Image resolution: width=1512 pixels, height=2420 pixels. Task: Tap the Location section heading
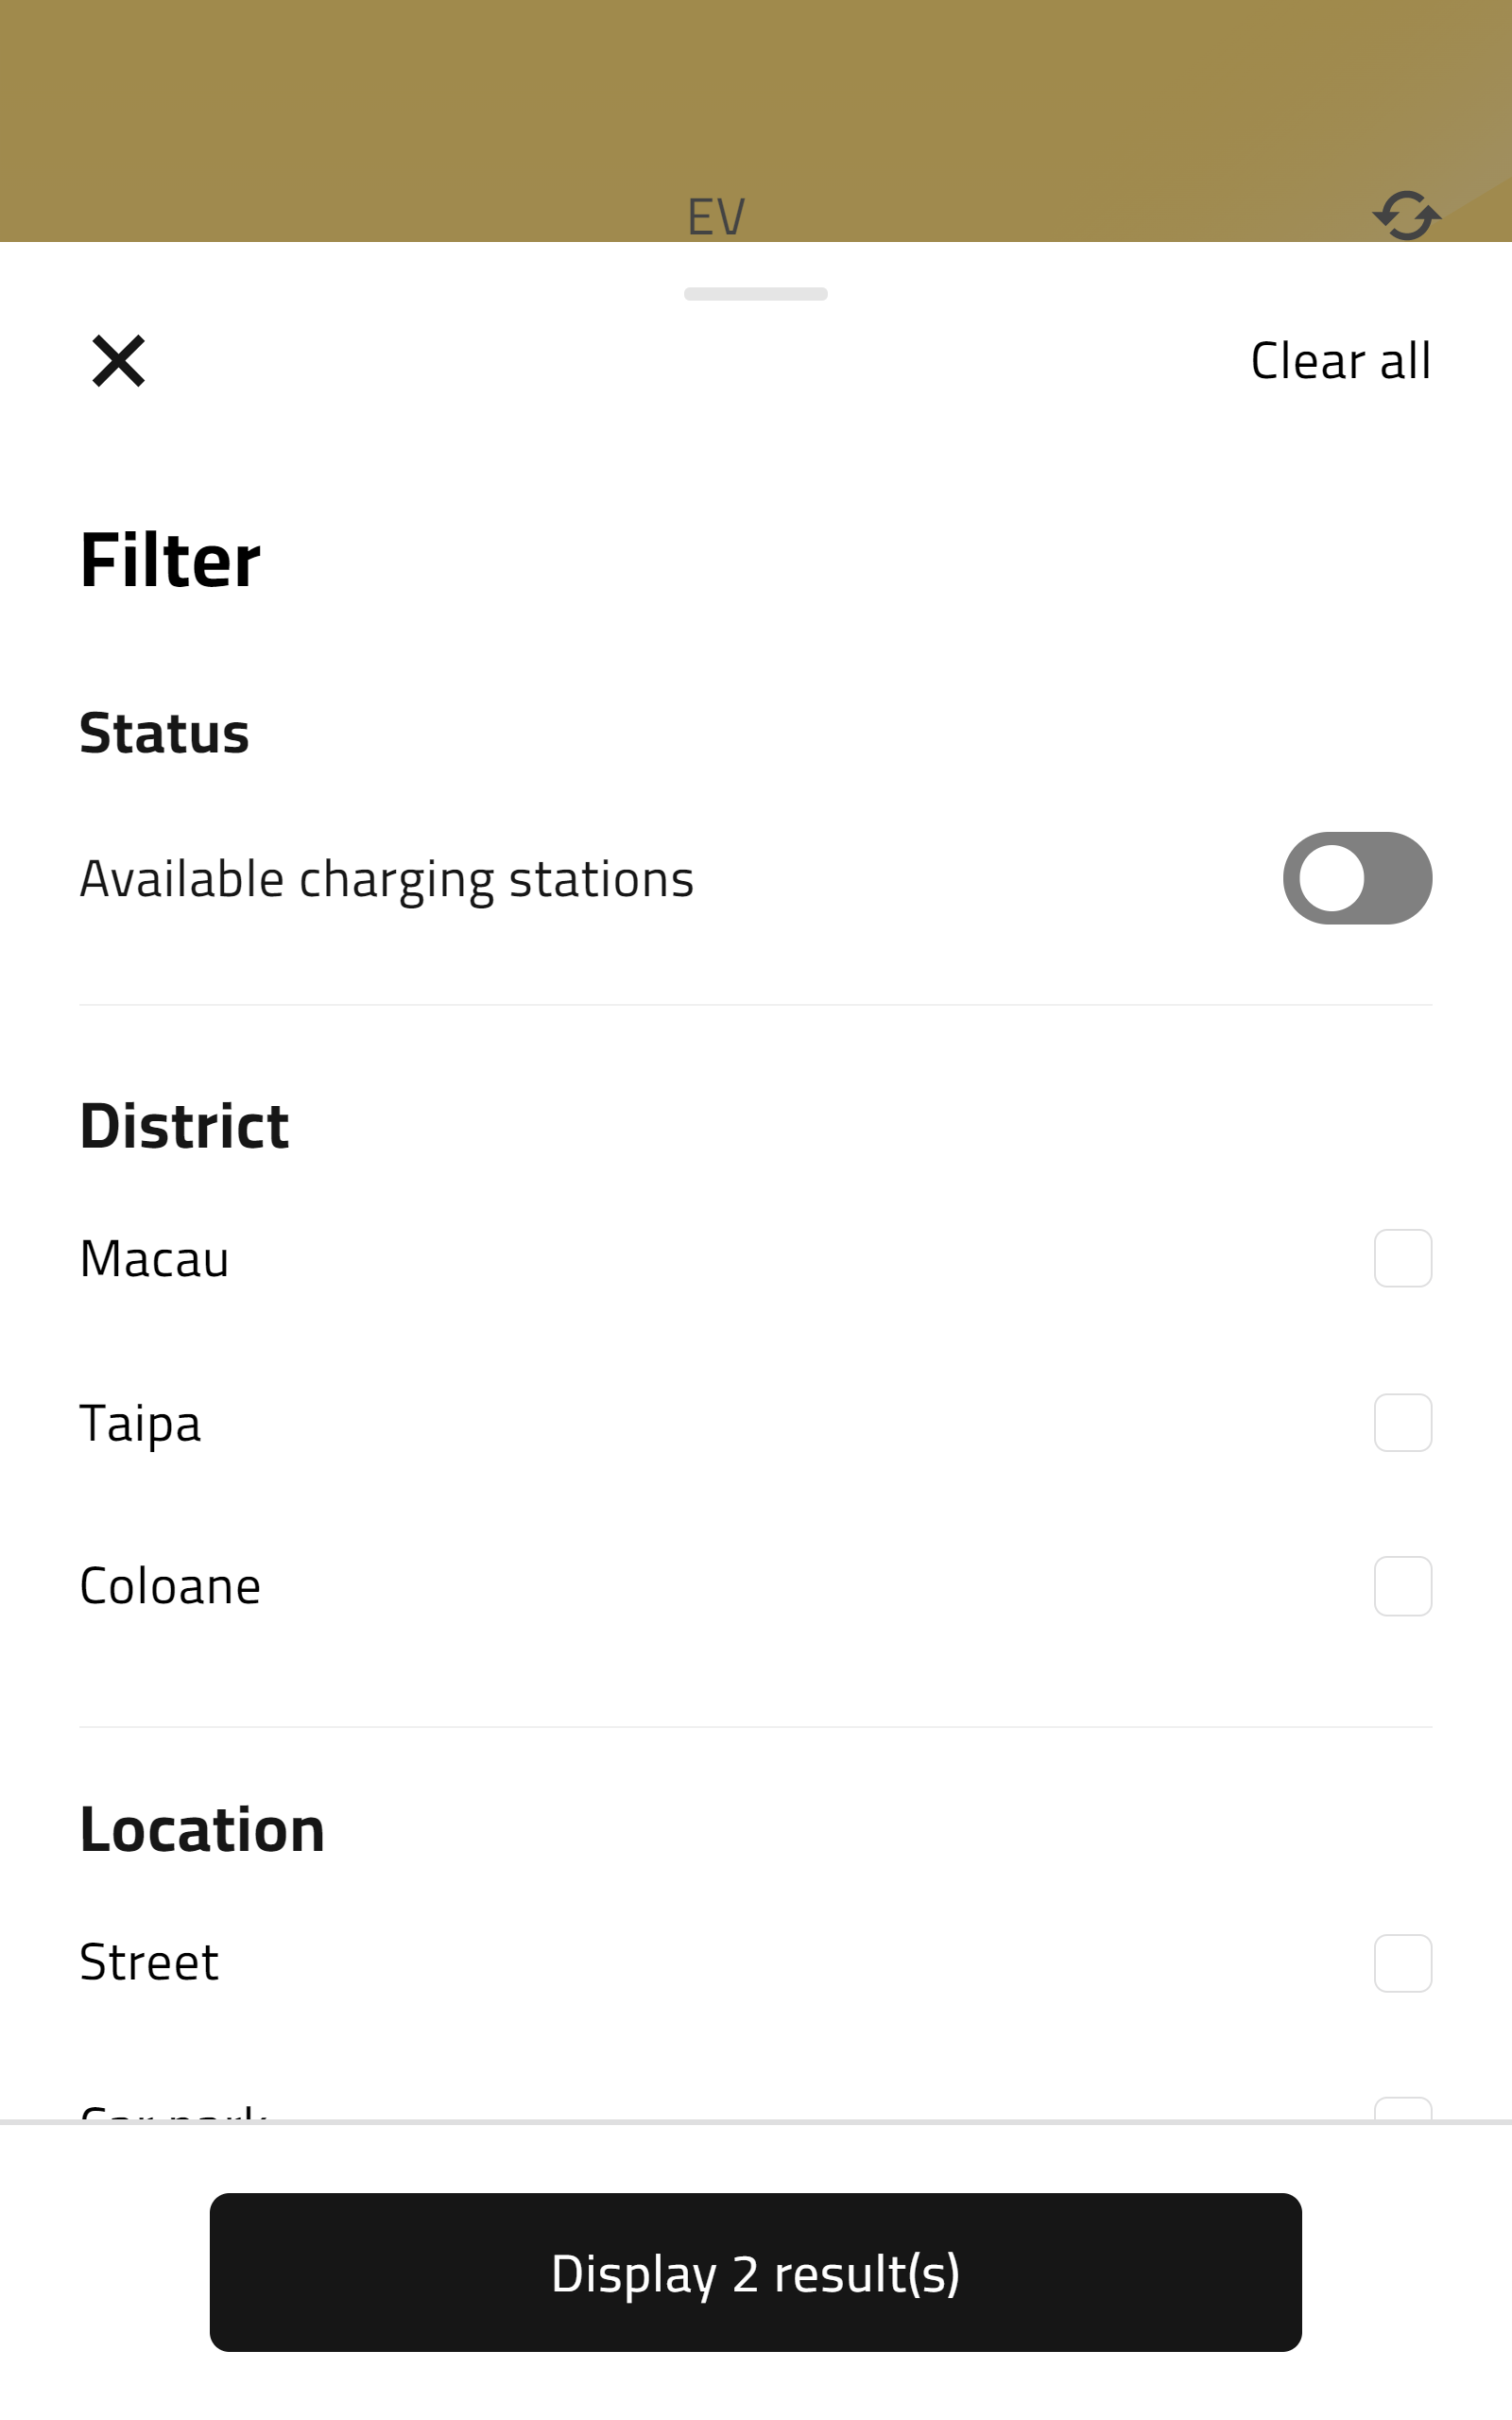coord(203,1830)
